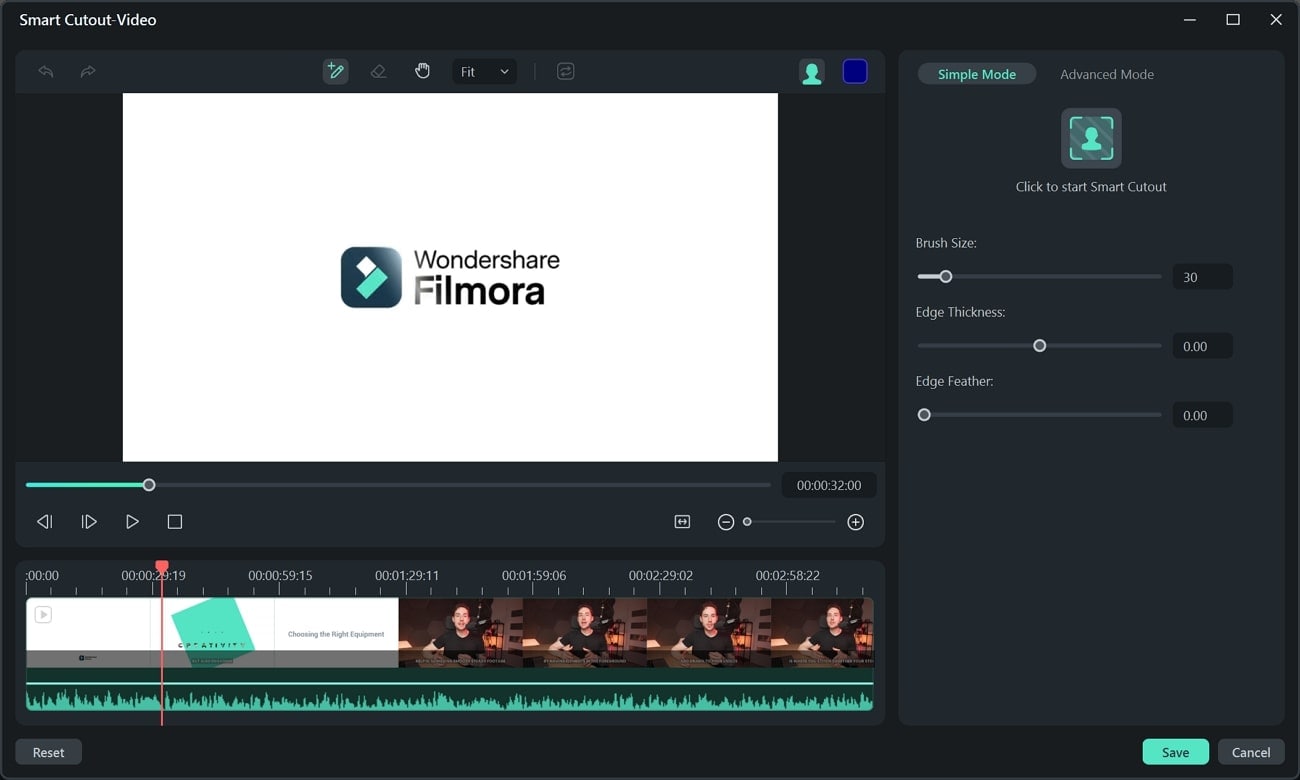Click the 00:01:29:11 ruler mark
Screen dimensions: 1300x780
[x=407, y=575]
